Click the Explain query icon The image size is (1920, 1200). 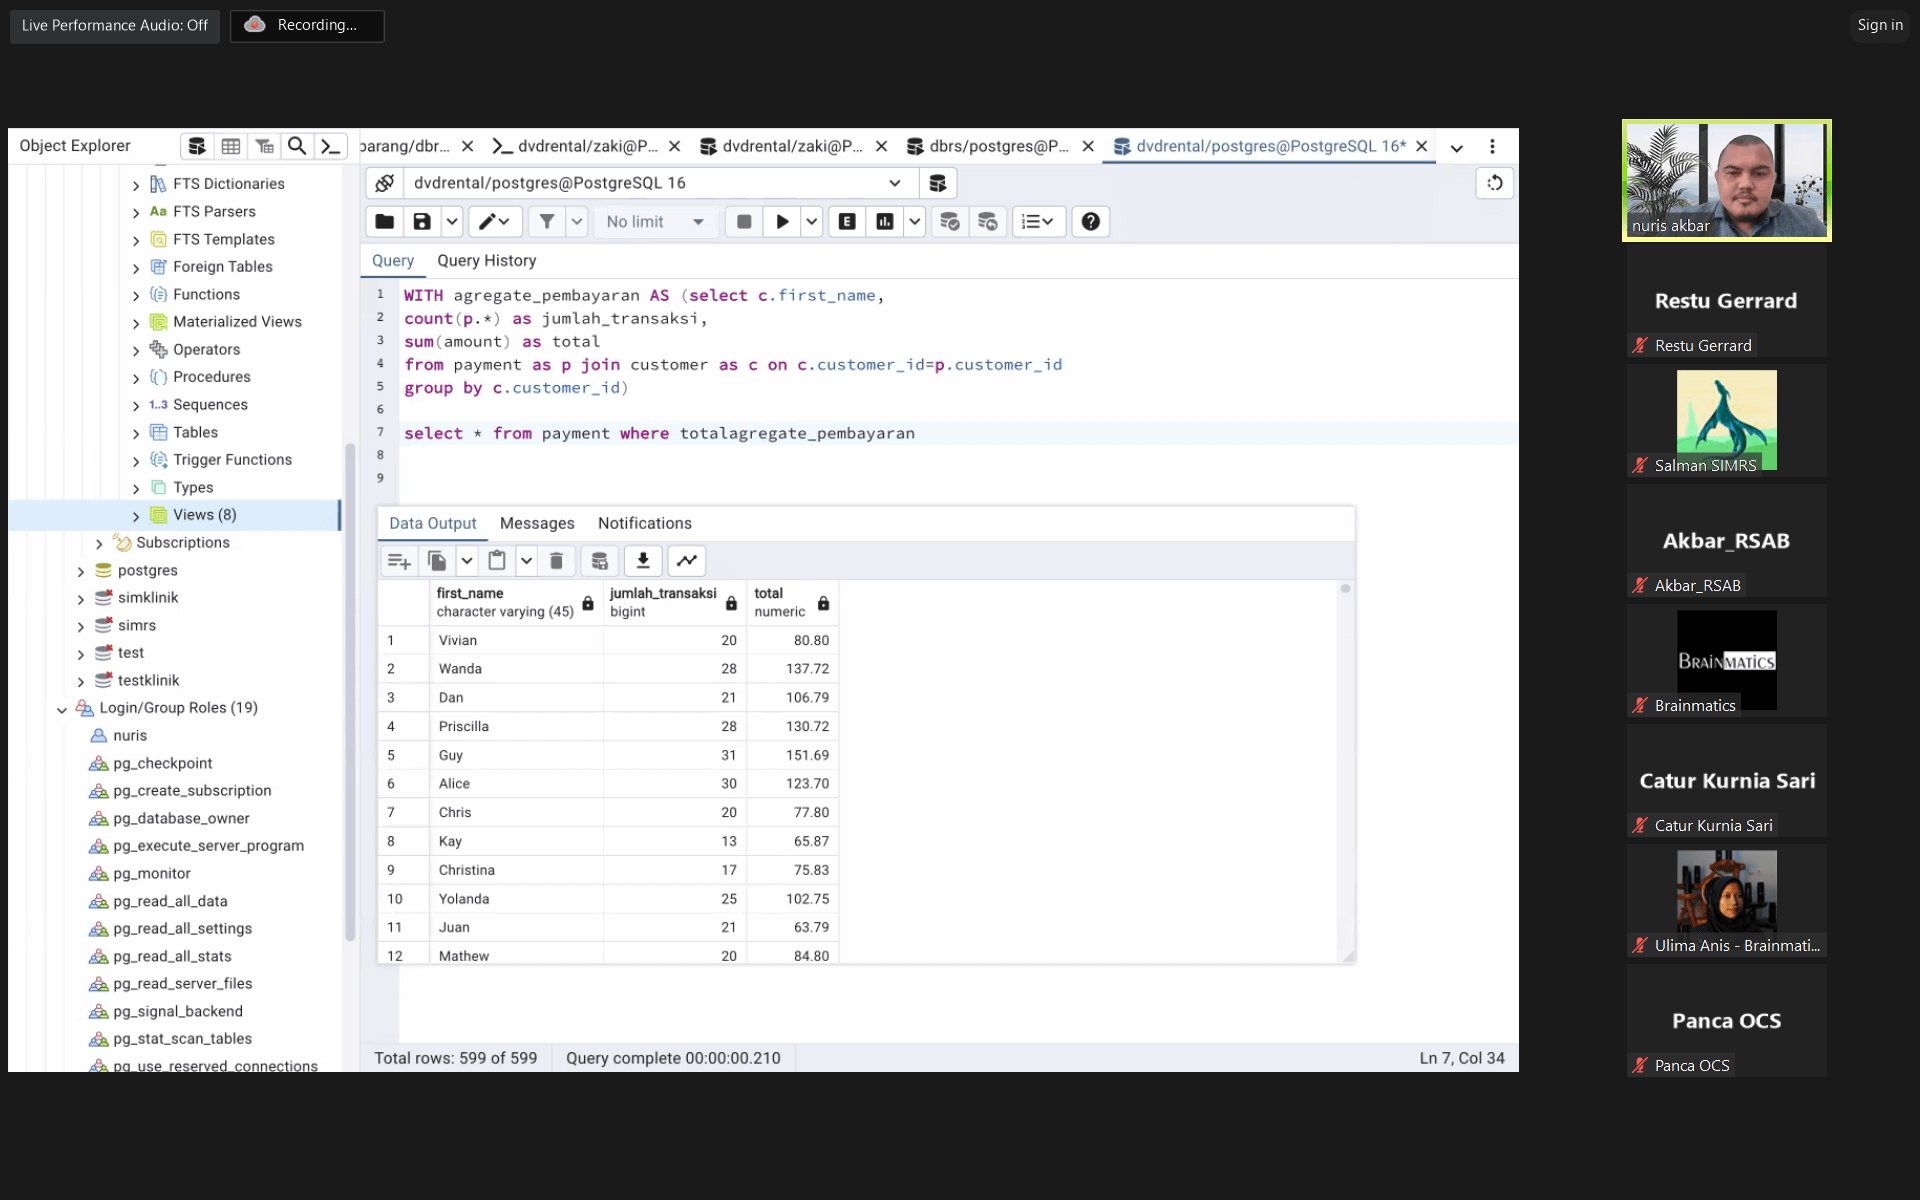(x=847, y=222)
